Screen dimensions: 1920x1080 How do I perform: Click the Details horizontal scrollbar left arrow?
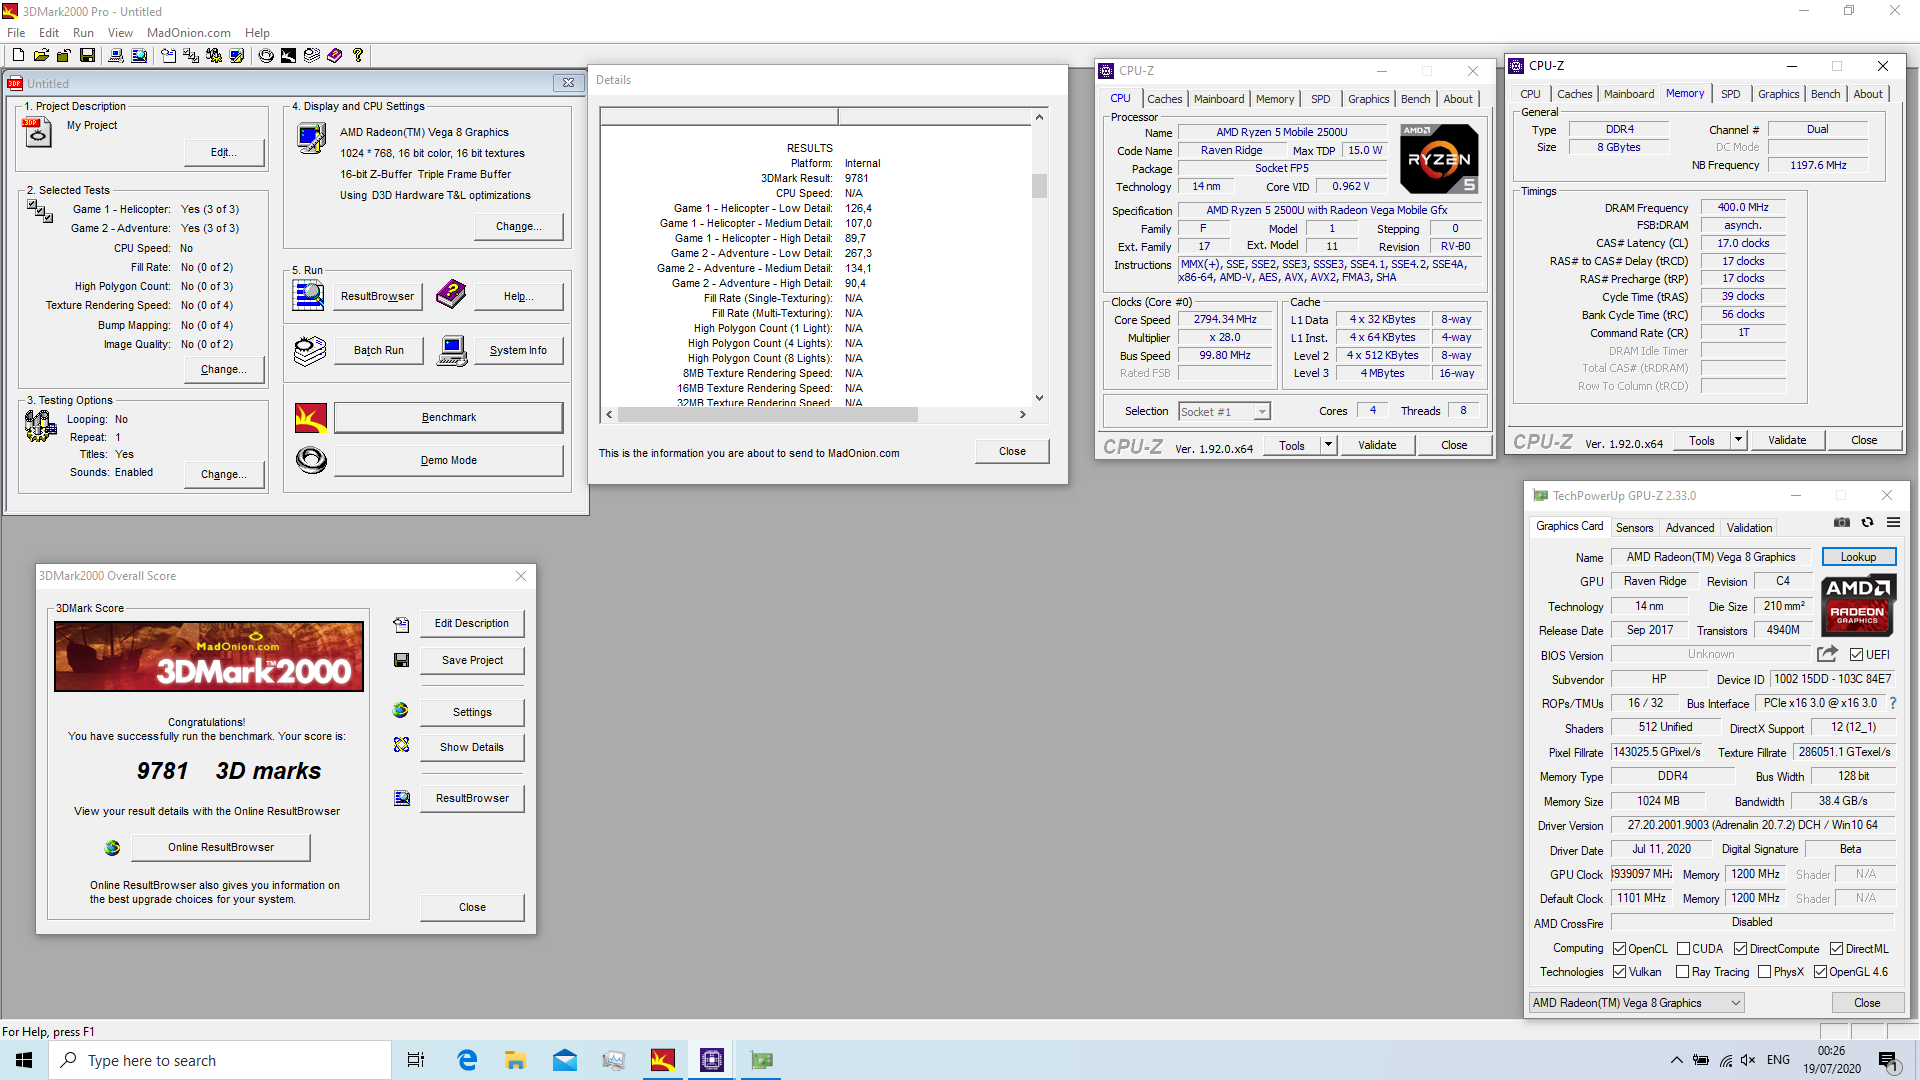coord(609,414)
